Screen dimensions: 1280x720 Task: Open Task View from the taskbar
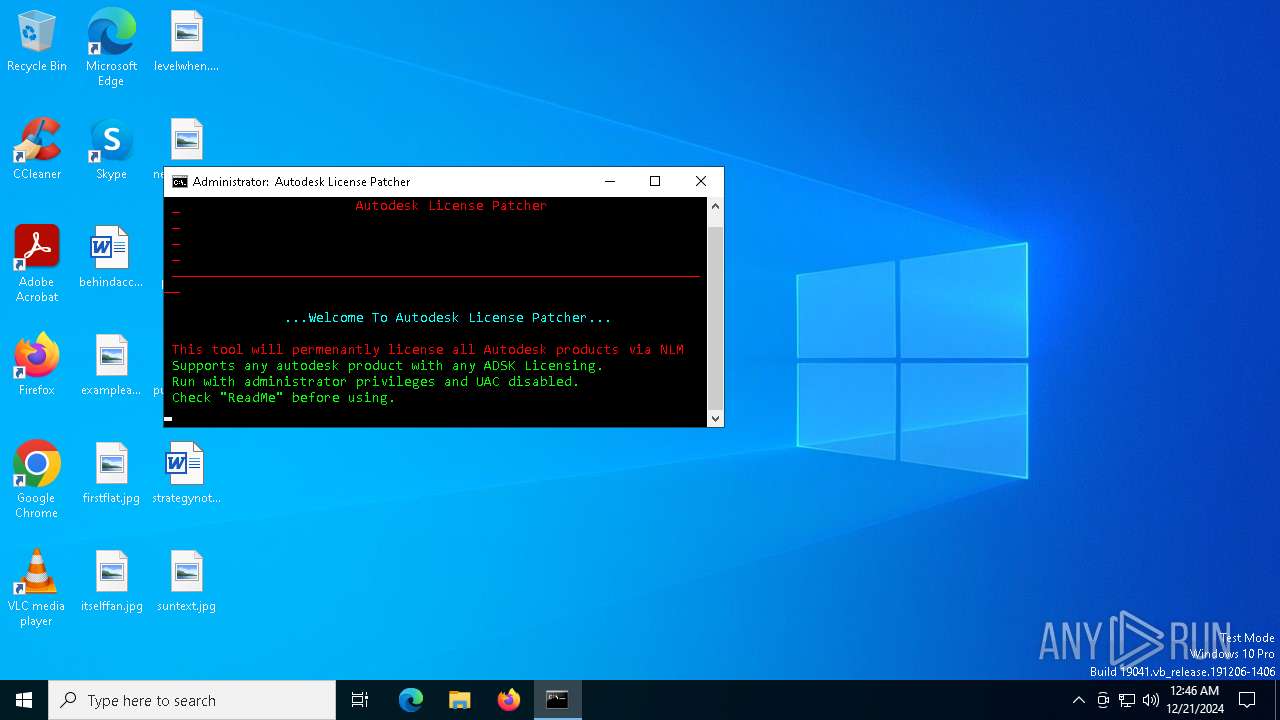360,700
